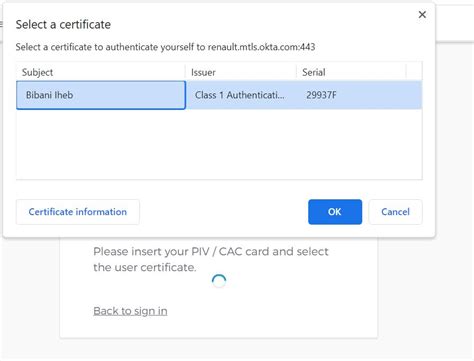Sort by the Subject column header

(x=101, y=72)
